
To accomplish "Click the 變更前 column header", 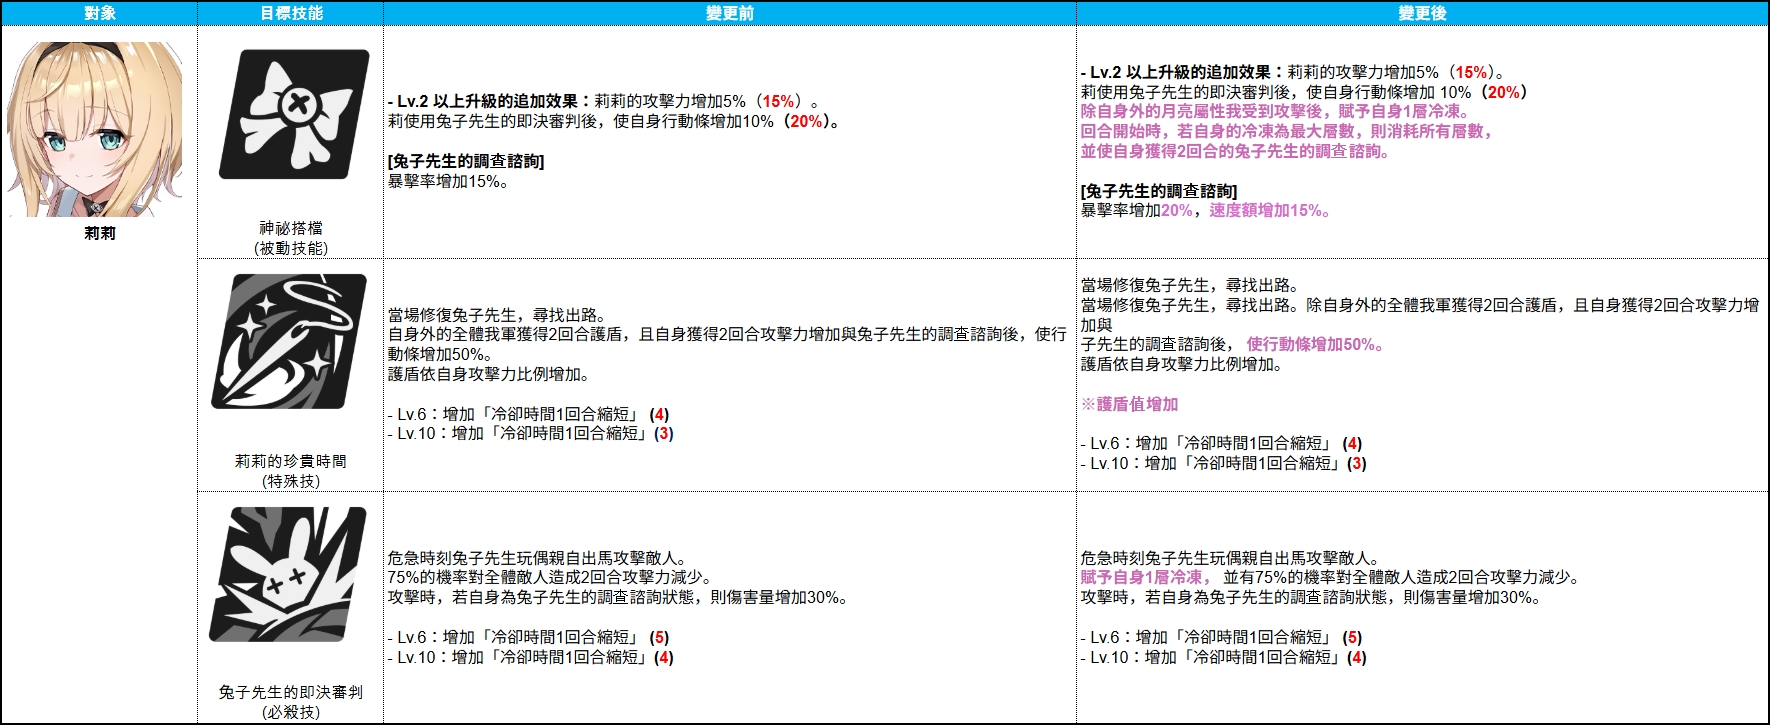I will [x=730, y=13].
